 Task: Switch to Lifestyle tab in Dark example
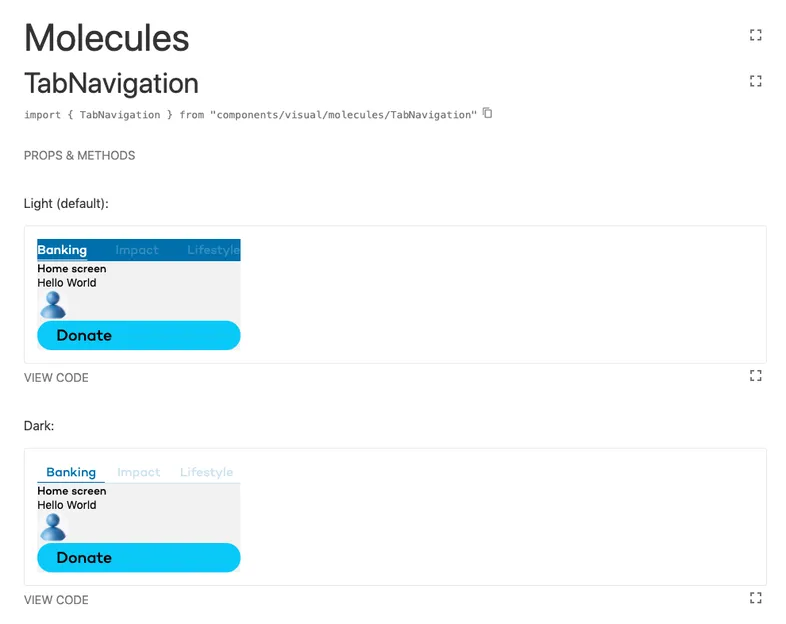206,472
